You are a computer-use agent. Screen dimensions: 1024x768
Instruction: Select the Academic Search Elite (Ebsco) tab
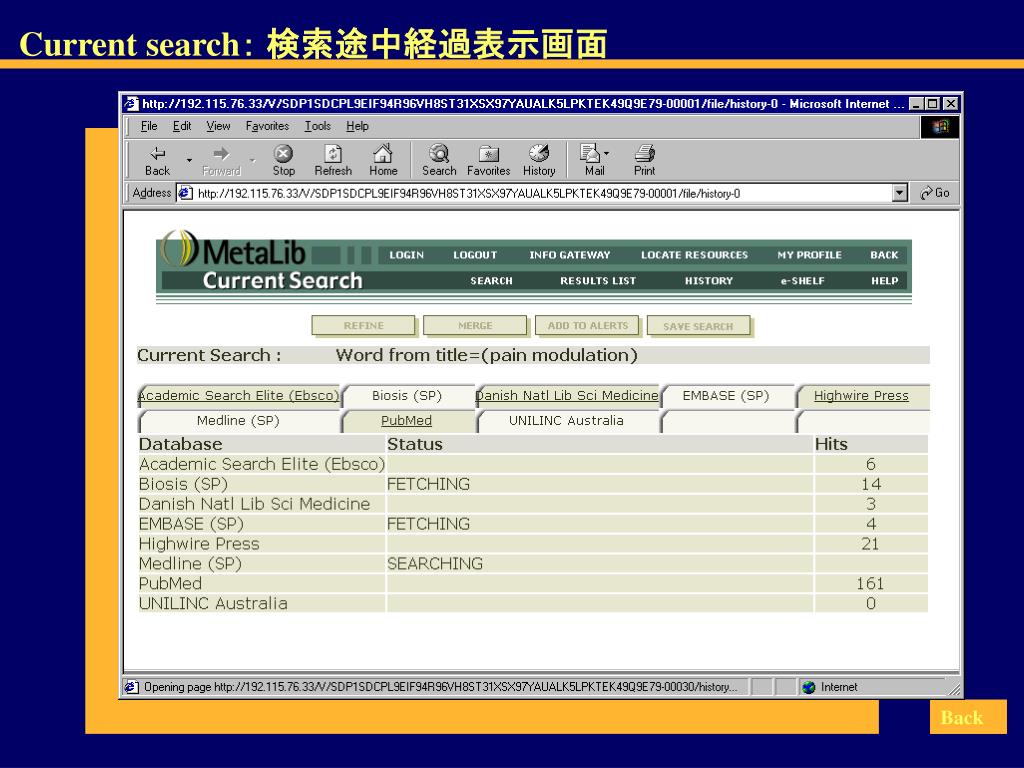coord(239,396)
